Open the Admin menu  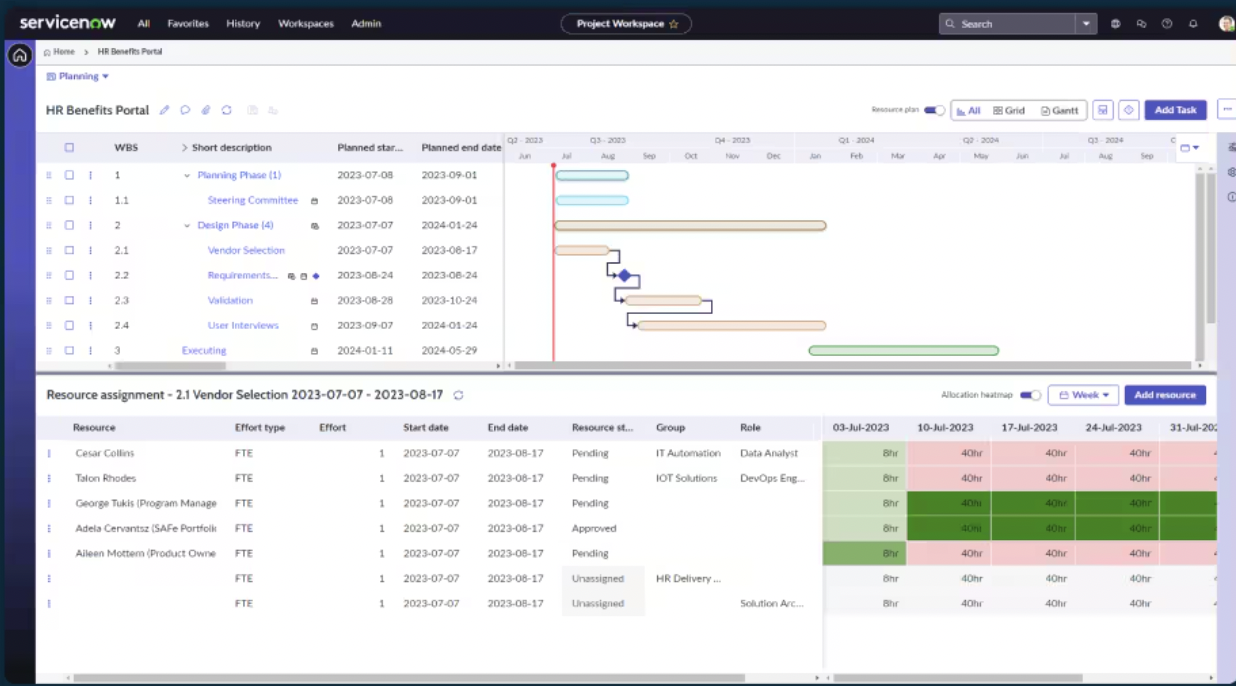pos(366,24)
